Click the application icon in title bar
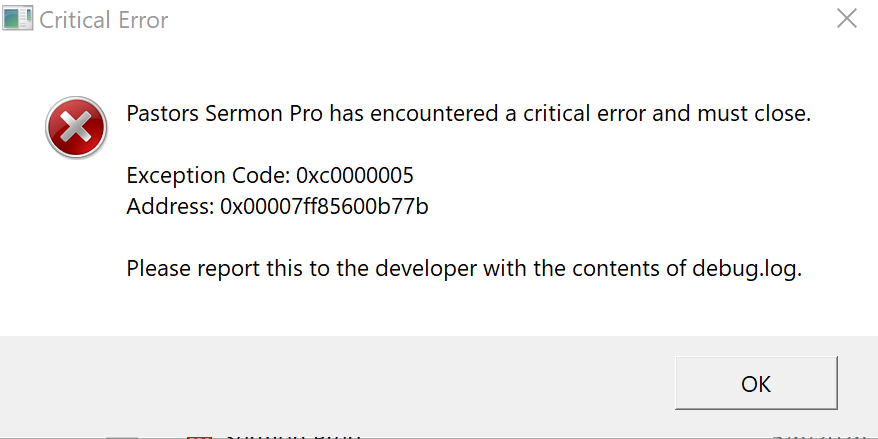The width and height of the screenshot is (878, 439). click(17, 18)
